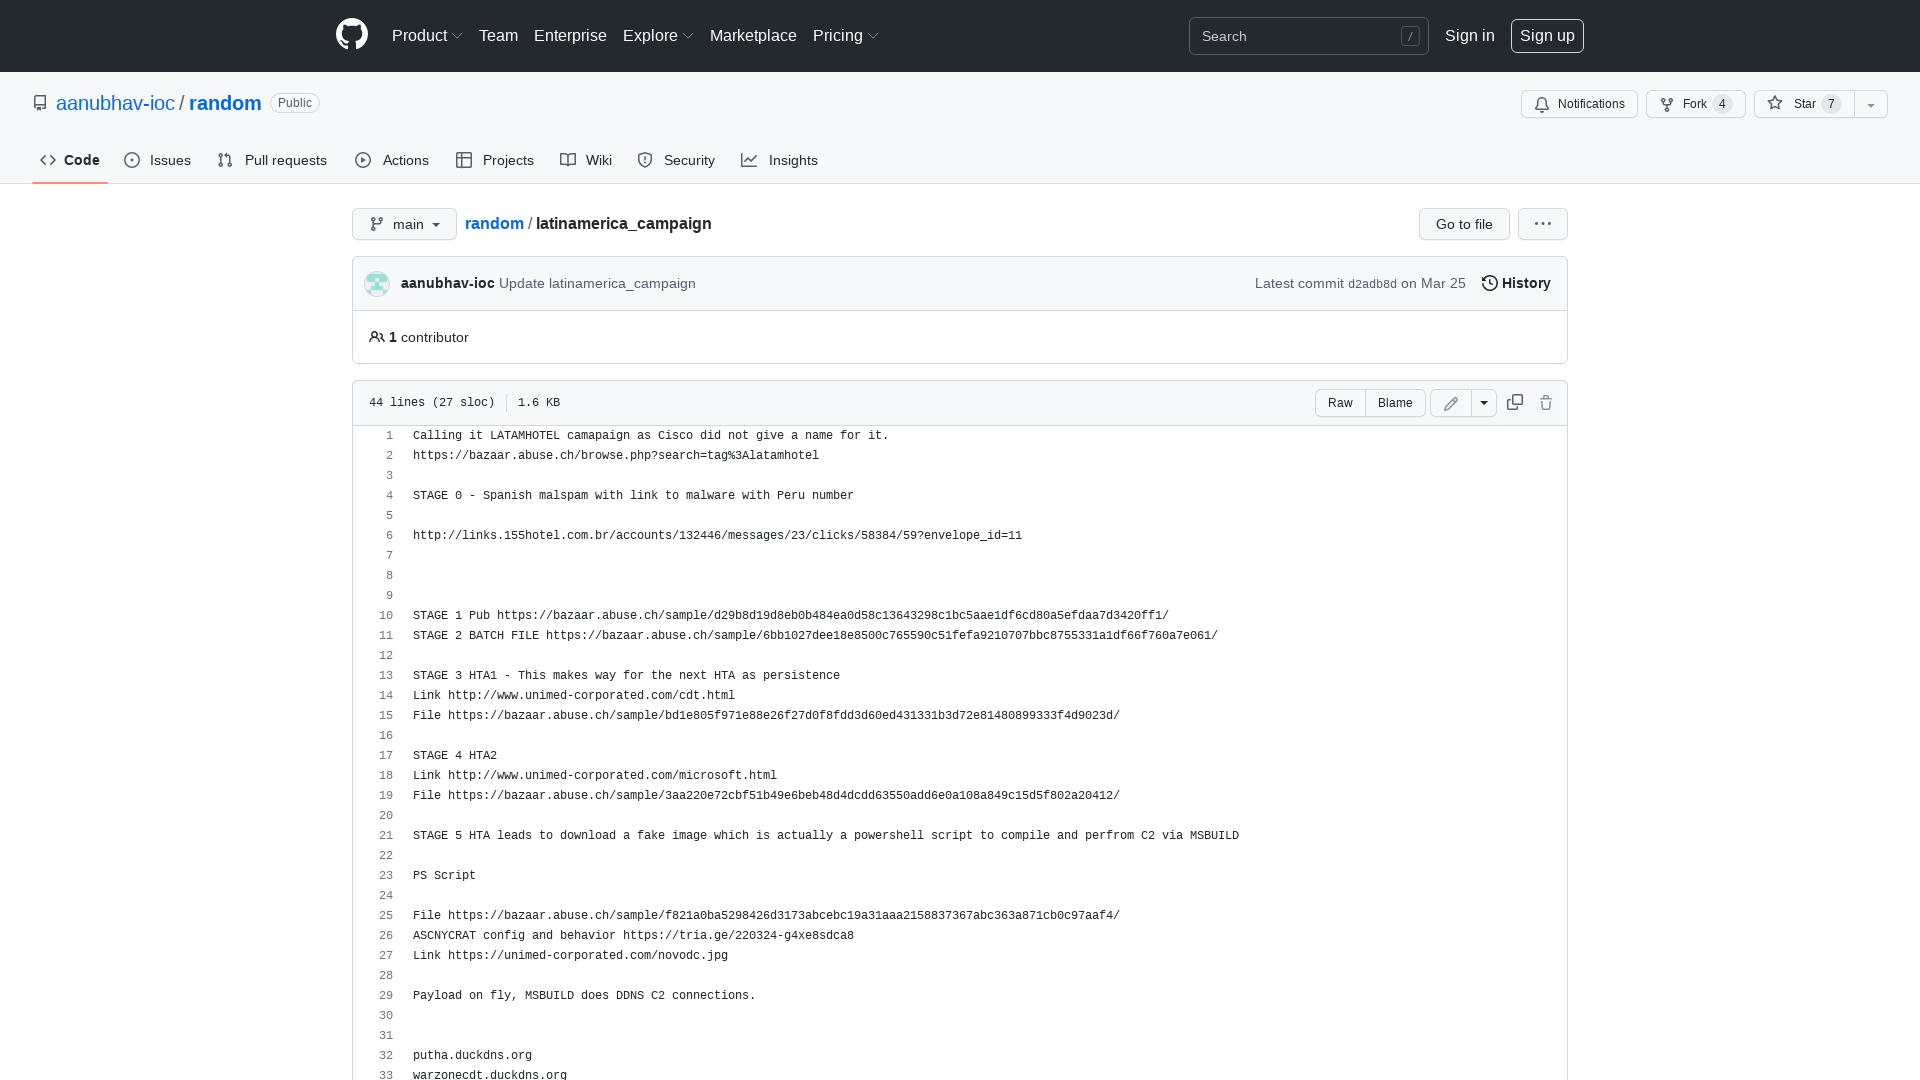Click the PS Script line
The image size is (1920, 1080).
coord(444,876)
